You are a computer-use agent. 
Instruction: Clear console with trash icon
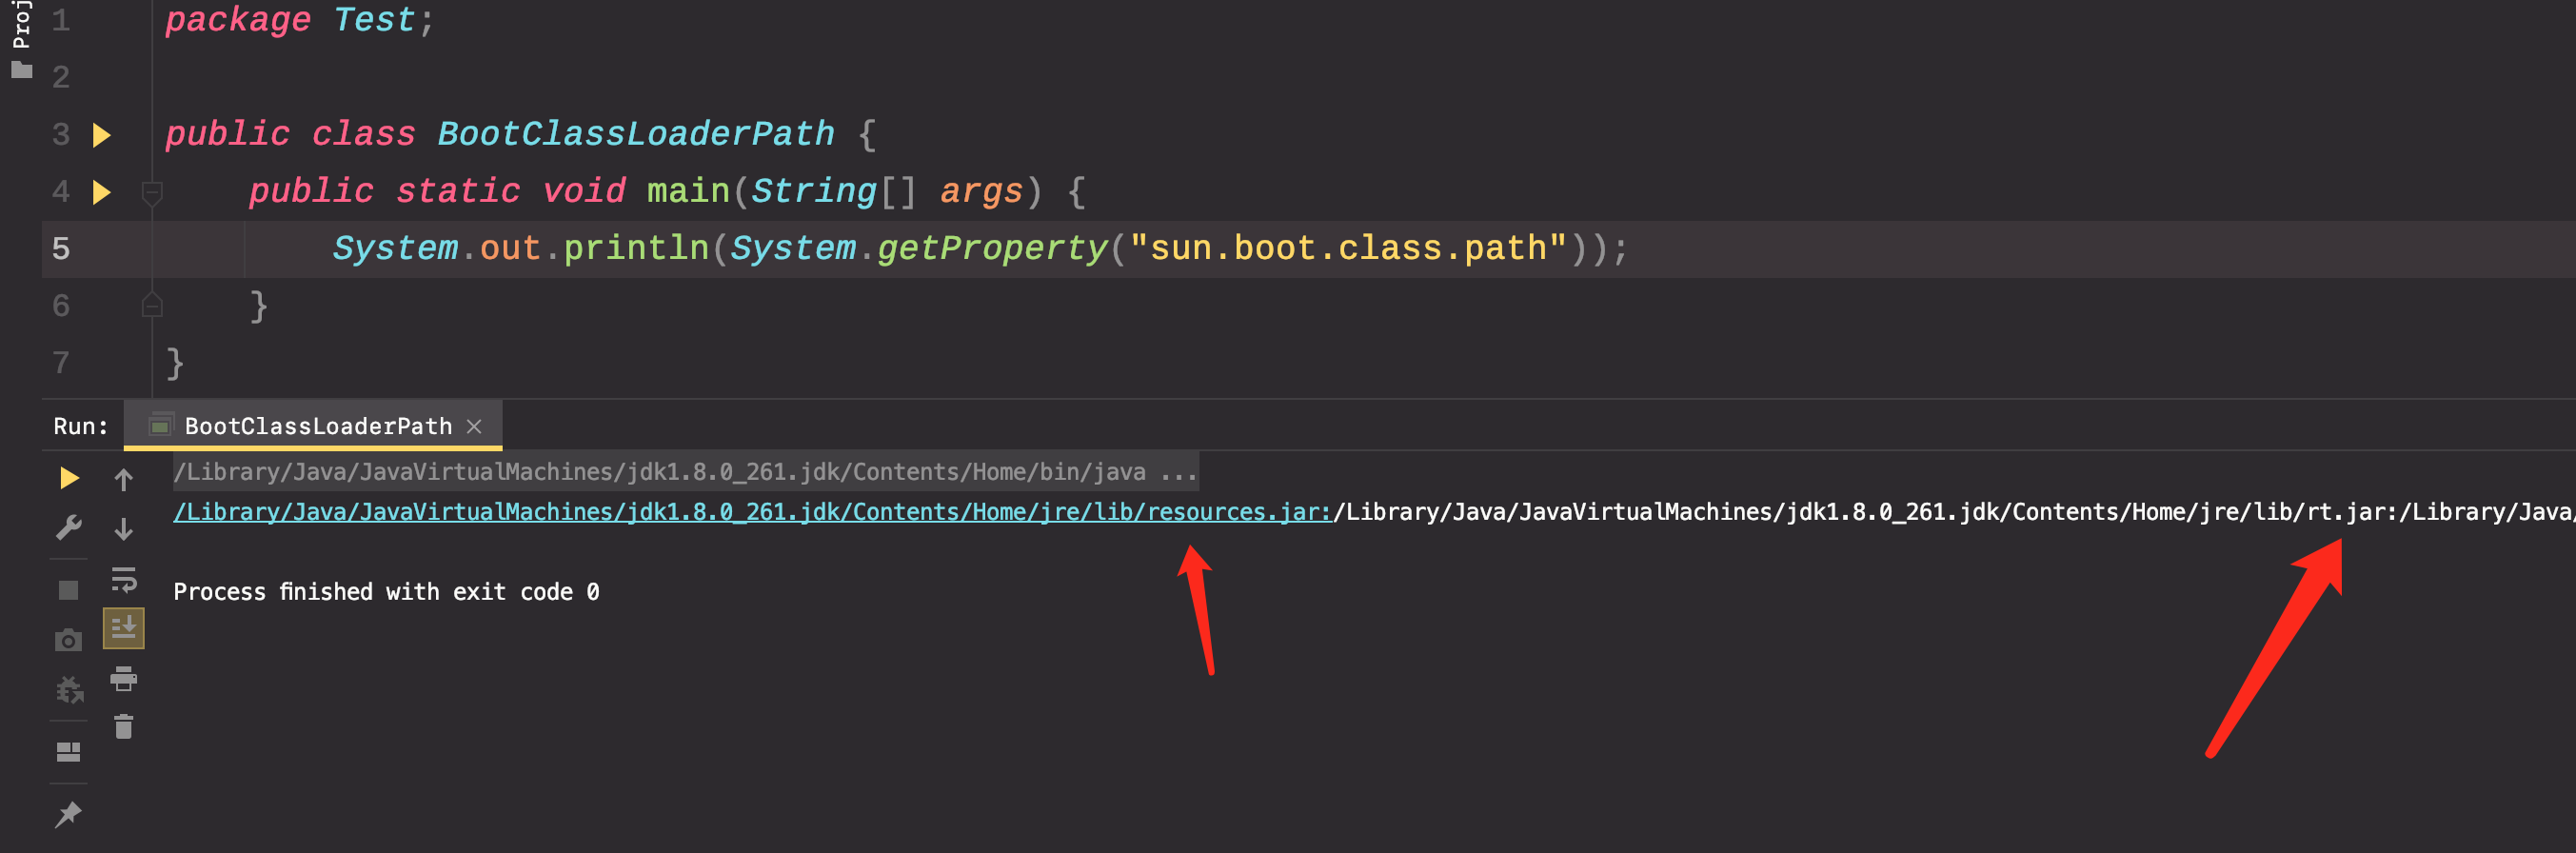[124, 727]
